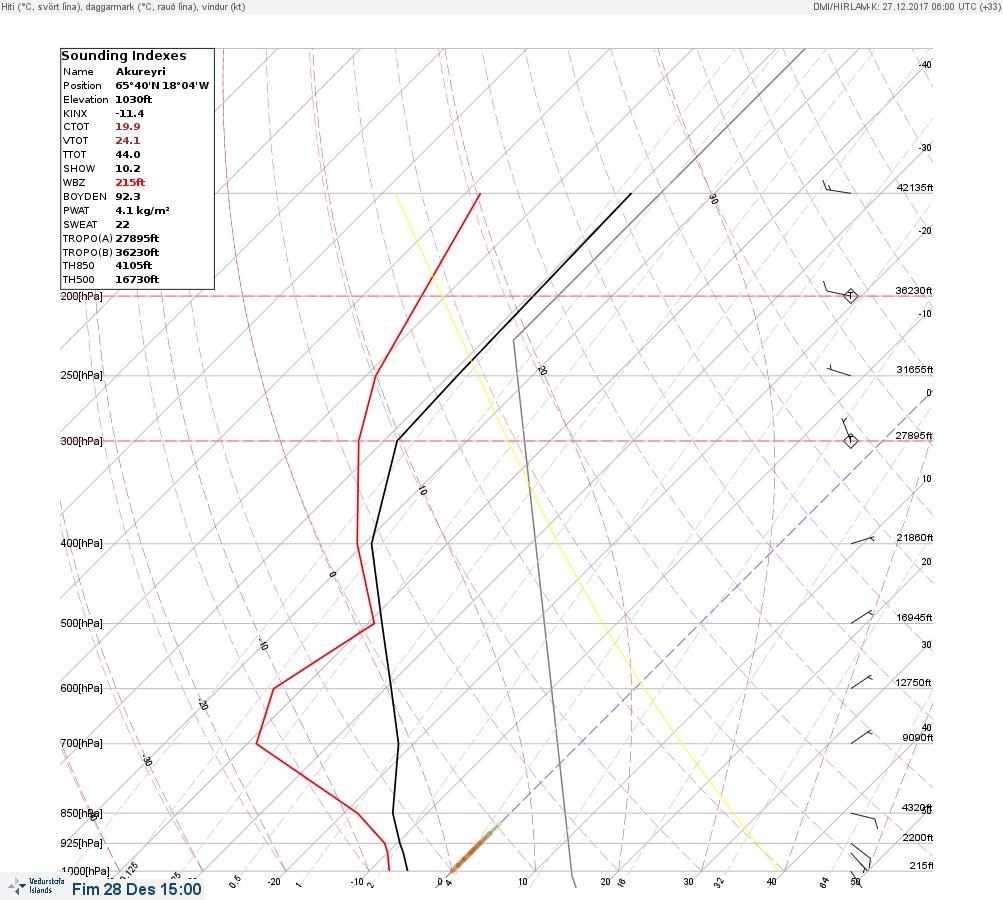Click the 36230ft height label on the right axis
Viewport: 1003px width, 900px height.
point(914,290)
